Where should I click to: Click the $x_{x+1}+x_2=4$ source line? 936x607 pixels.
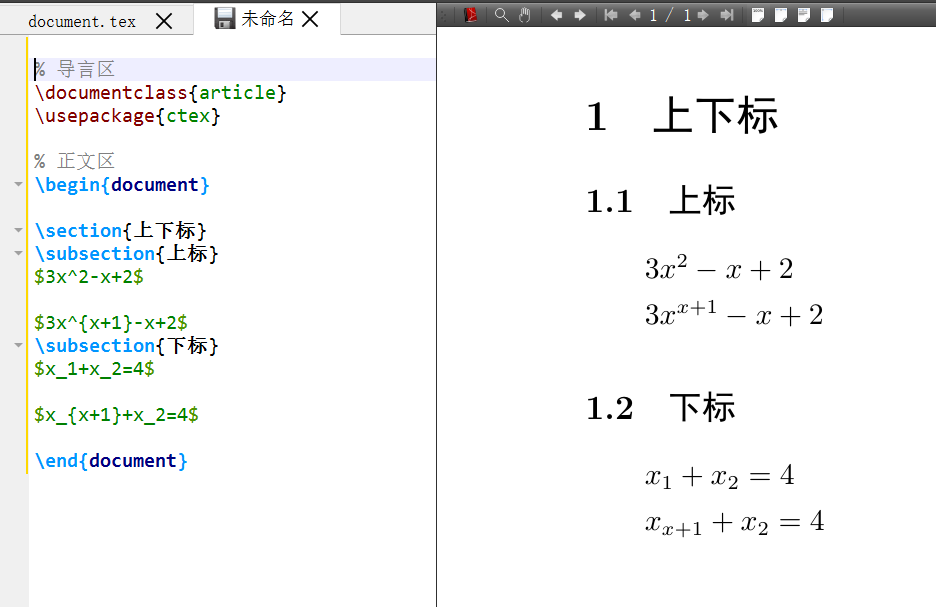tap(116, 414)
